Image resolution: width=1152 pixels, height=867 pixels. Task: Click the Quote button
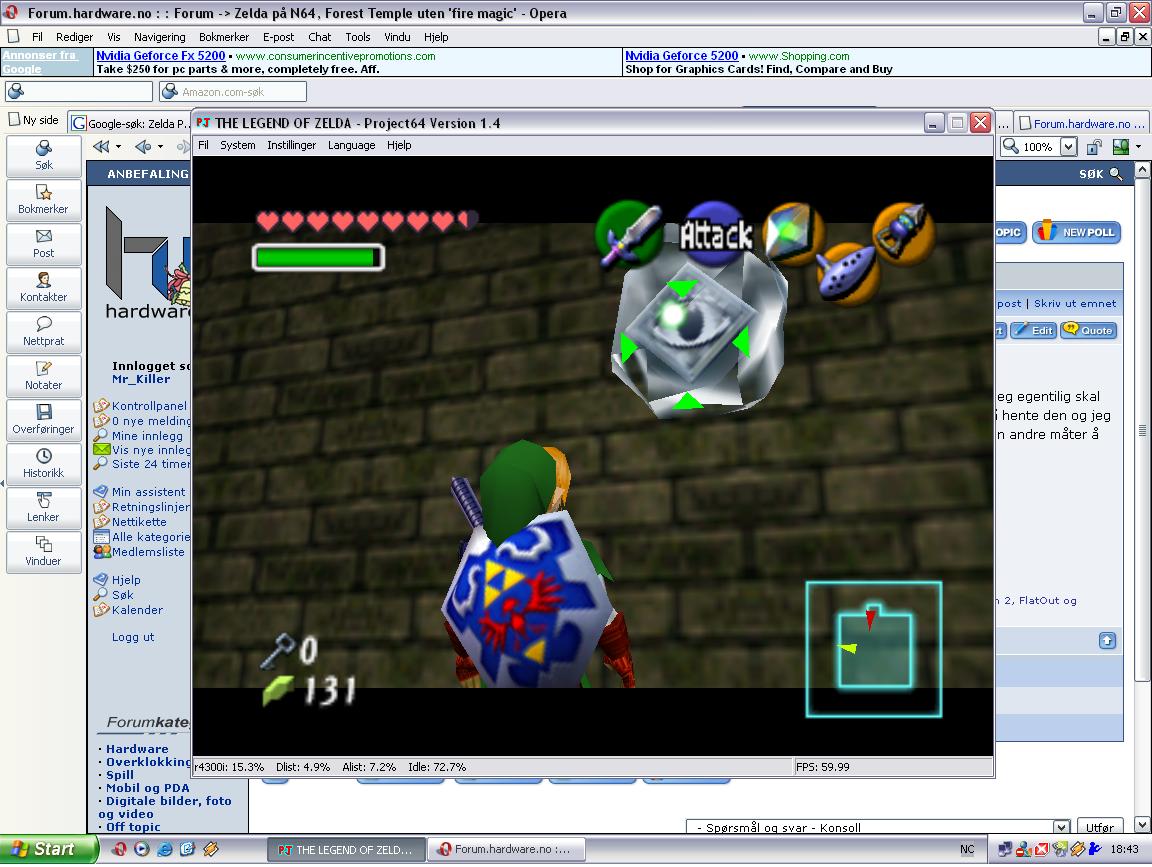[x=1089, y=331]
